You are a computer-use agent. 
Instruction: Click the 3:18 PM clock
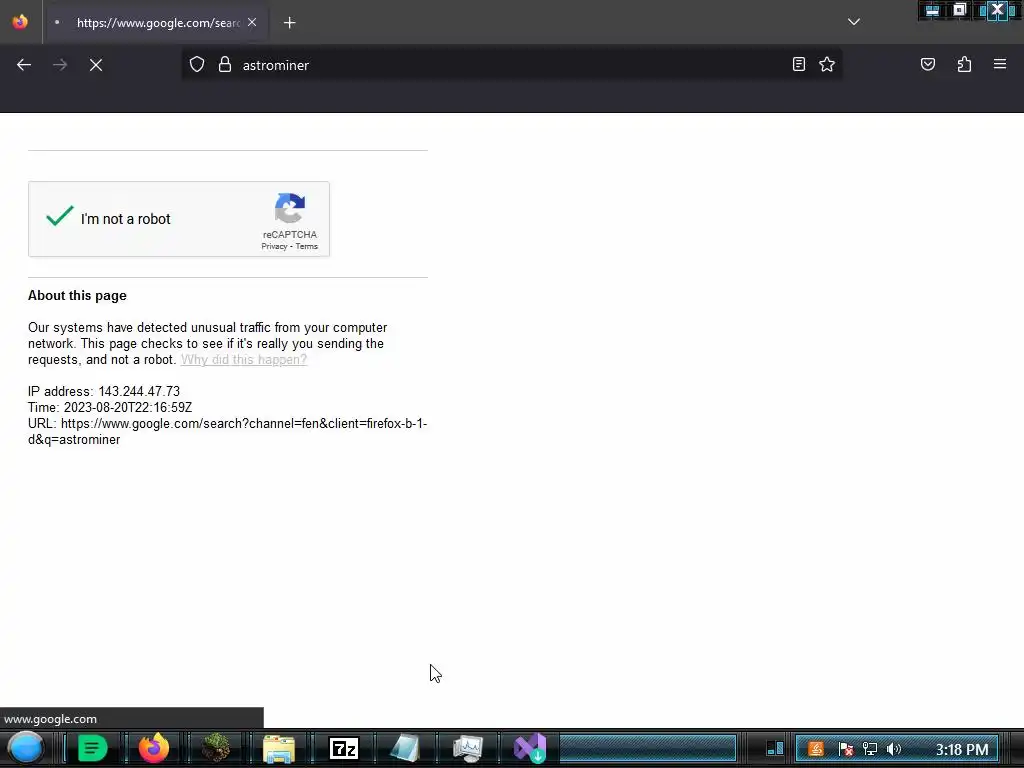pos(962,749)
